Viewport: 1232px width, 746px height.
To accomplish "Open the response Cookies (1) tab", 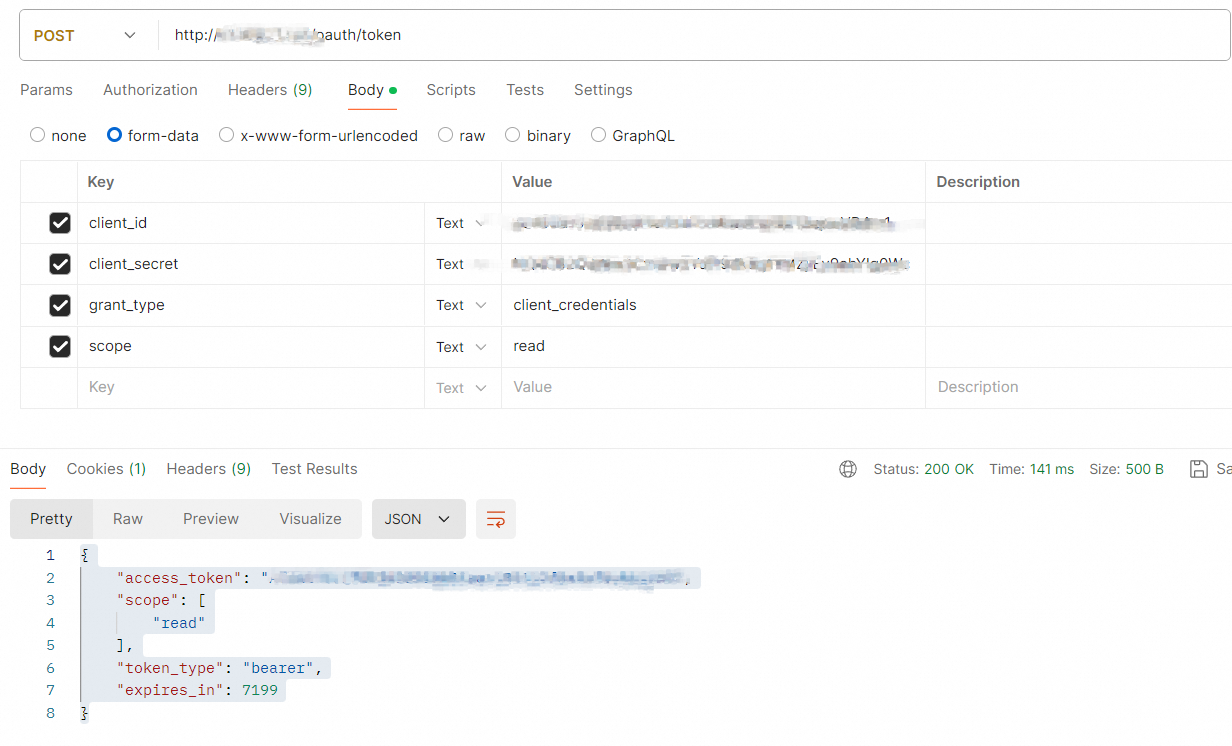I will [106, 469].
